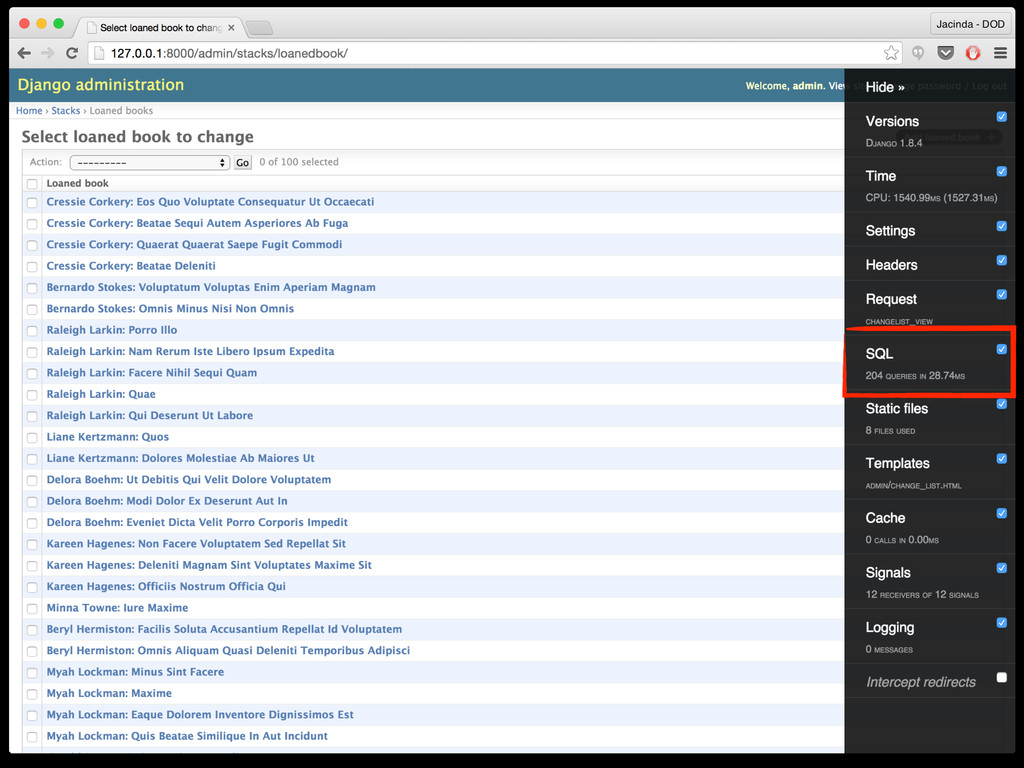
Task: Click the Jacinda - DOD profile button
Action: point(970,24)
